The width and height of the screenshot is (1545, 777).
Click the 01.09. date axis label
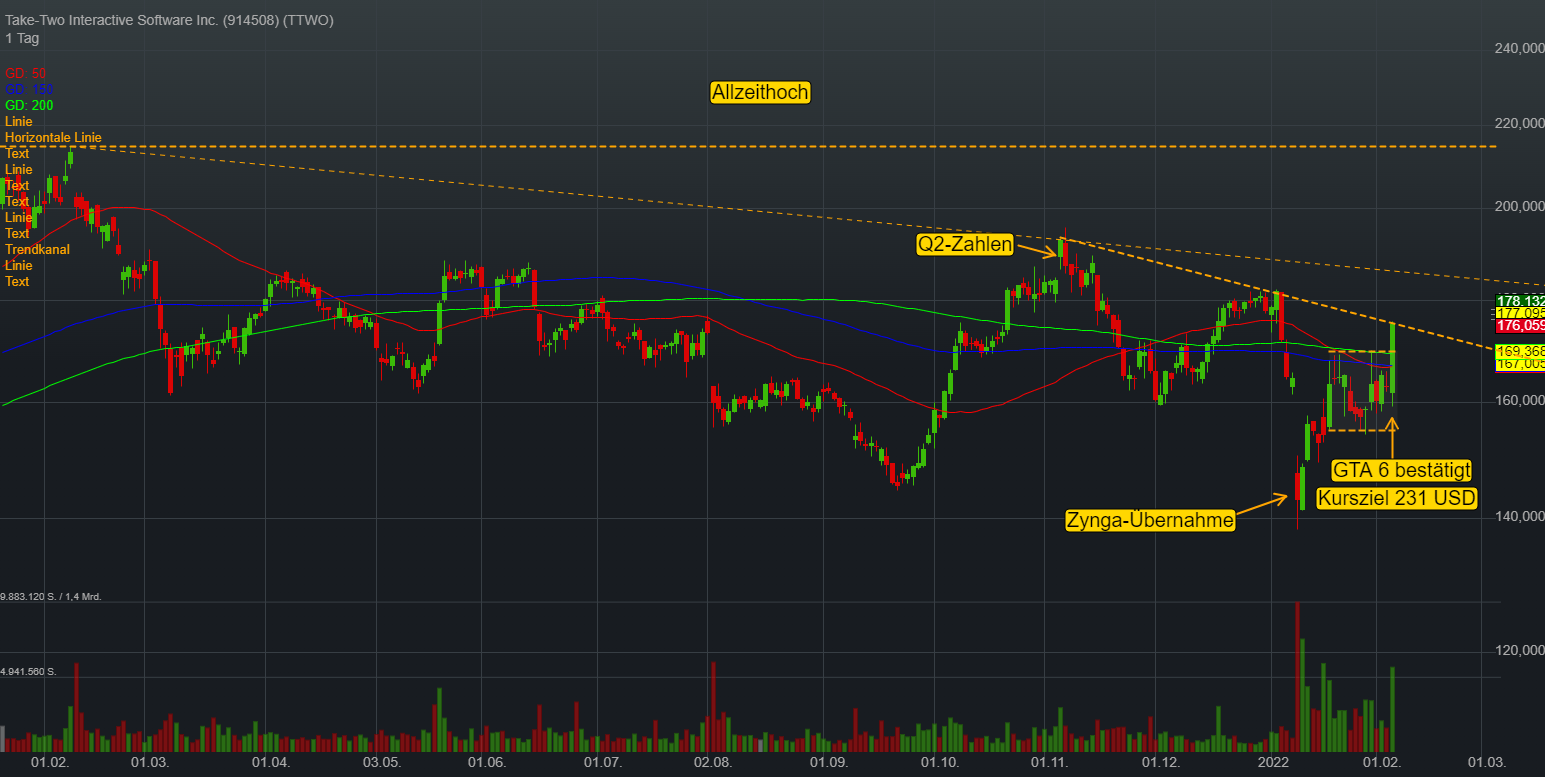(x=829, y=763)
